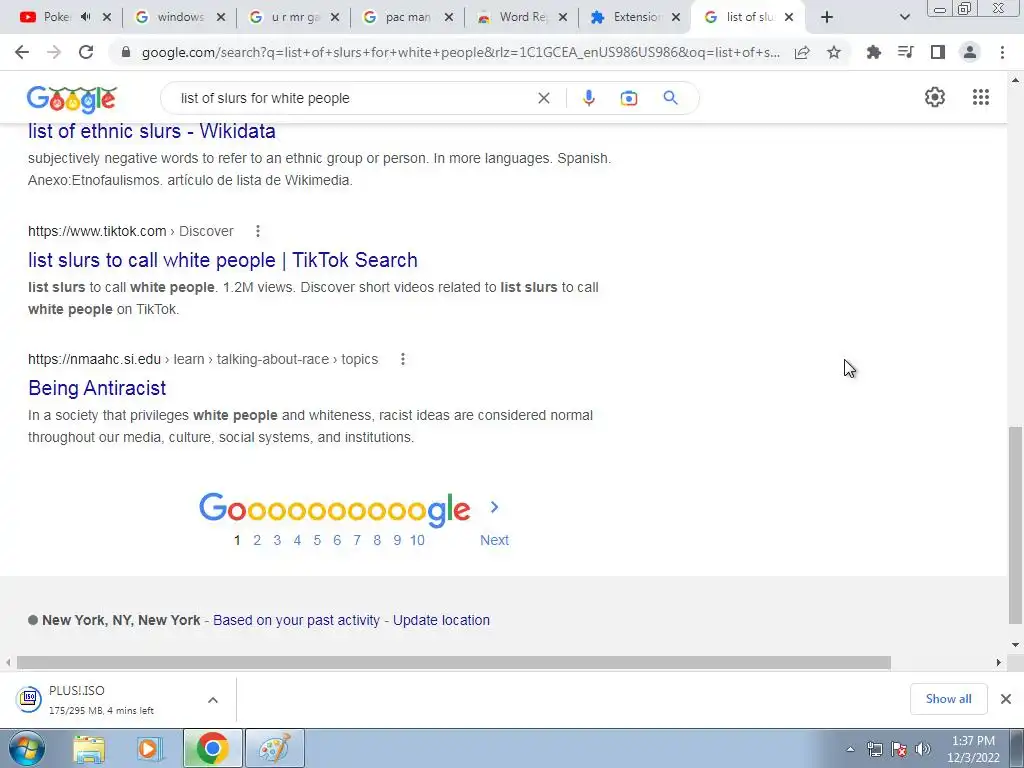Clear the search box text
Screen dimensions: 1024x768
tap(543, 98)
